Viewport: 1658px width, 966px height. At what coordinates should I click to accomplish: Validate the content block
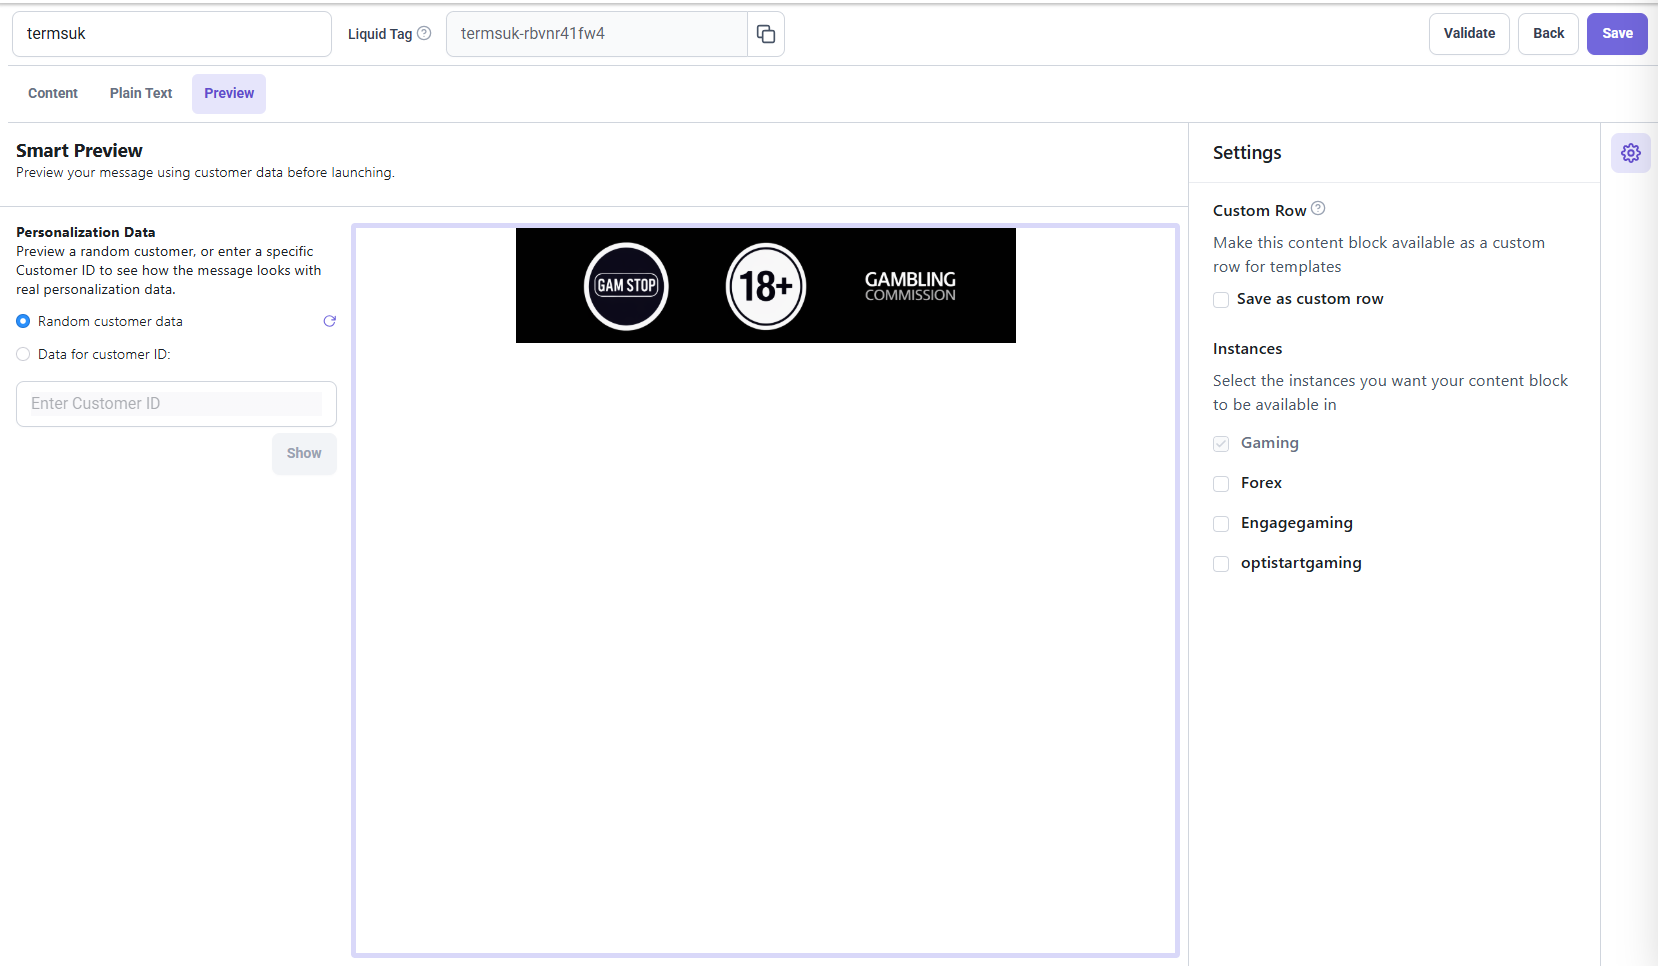coord(1469,34)
